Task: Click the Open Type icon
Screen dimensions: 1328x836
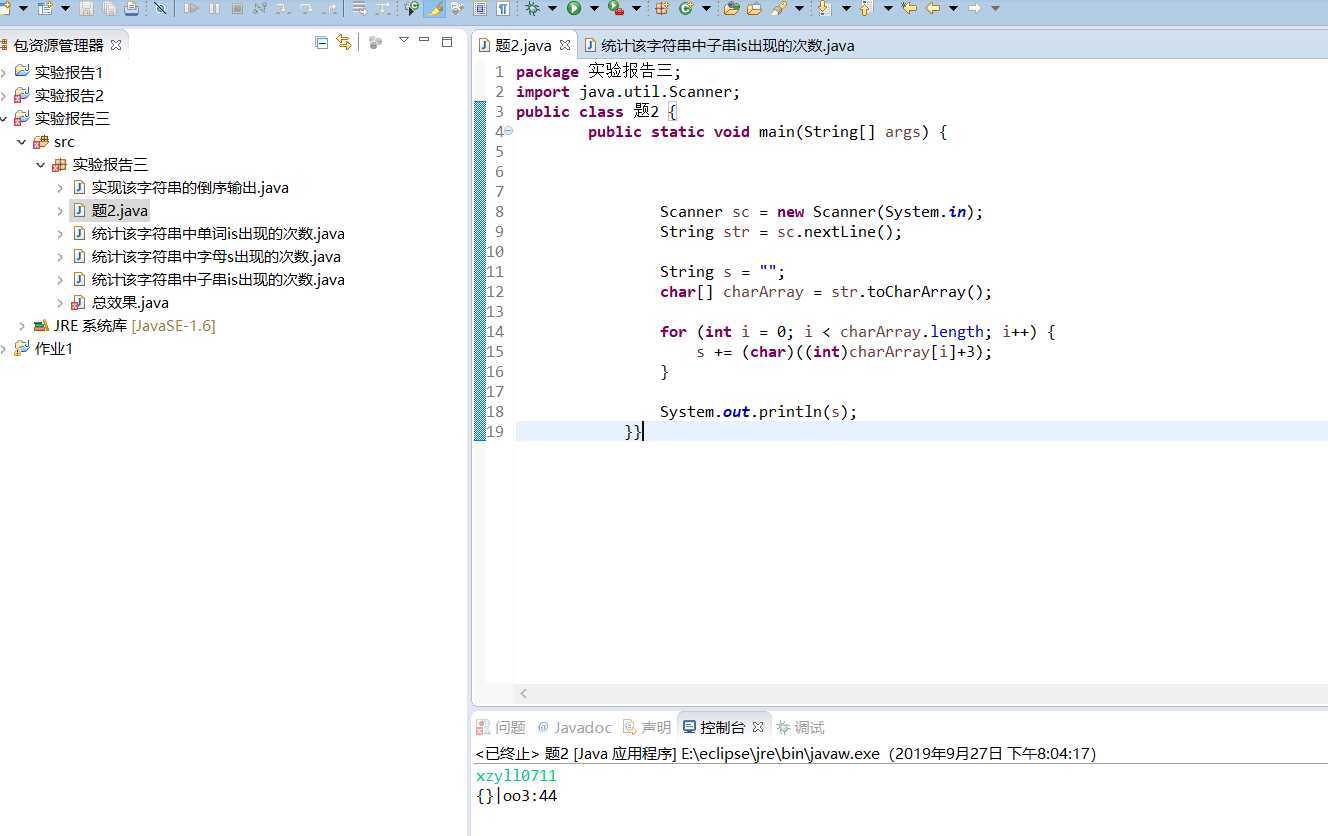Action: (x=731, y=8)
